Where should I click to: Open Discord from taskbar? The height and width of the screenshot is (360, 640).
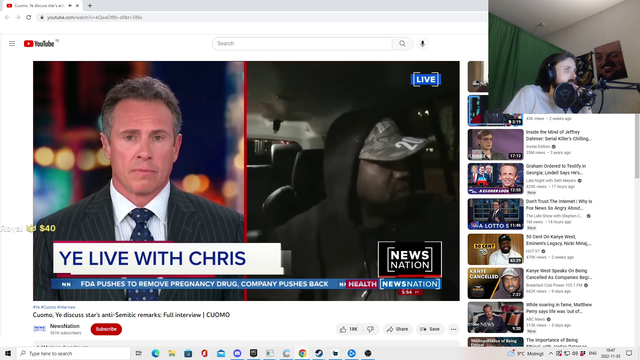[237, 353]
